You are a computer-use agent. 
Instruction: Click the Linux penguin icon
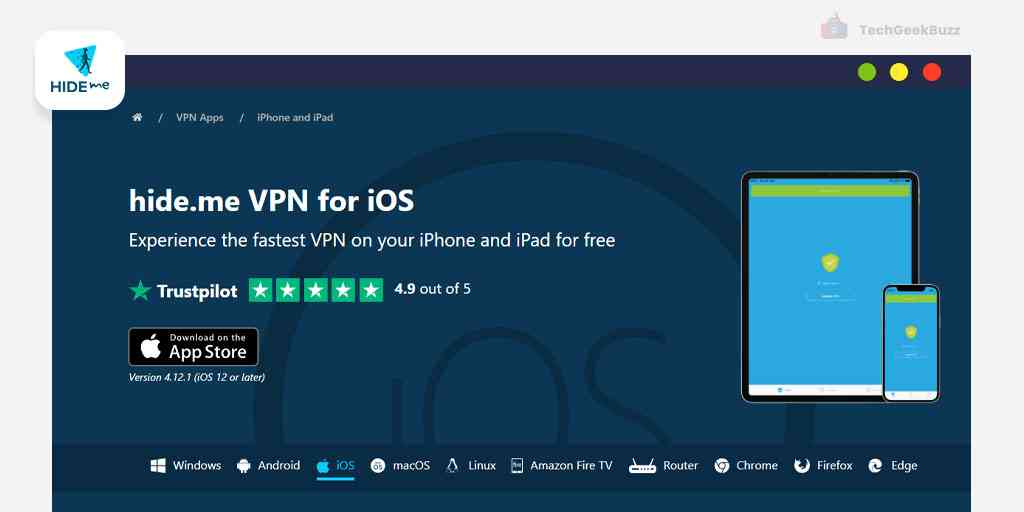tap(452, 466)
